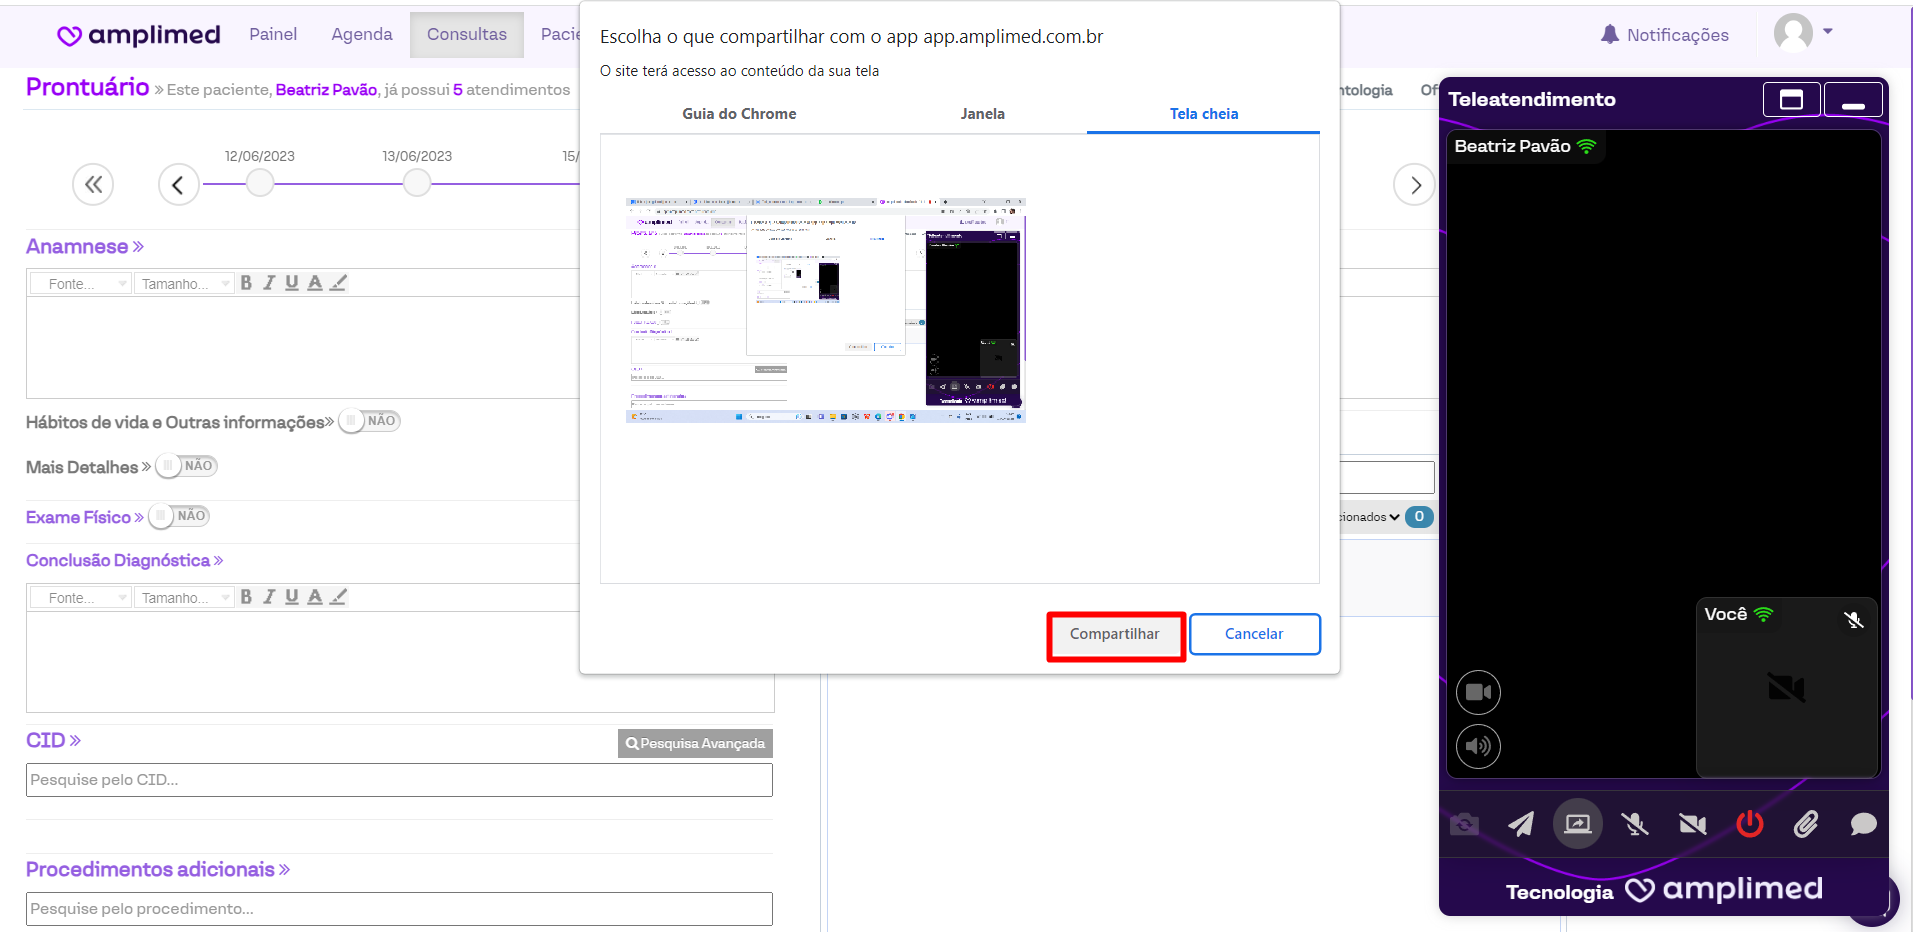Toggle the muted microphone icon
Image resolution: width=1913 pixels, height=932 pixels.
click(1635, 824)
